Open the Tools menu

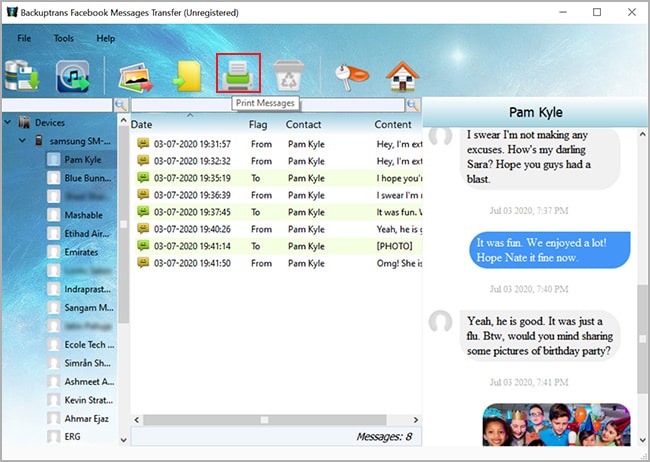click(63, 38)
